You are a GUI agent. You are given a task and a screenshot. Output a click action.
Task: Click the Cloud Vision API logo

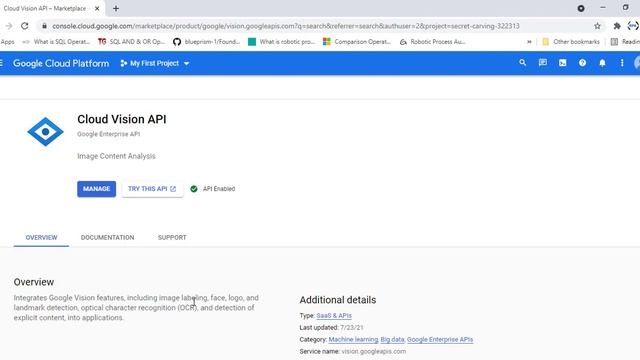[45, 131]
